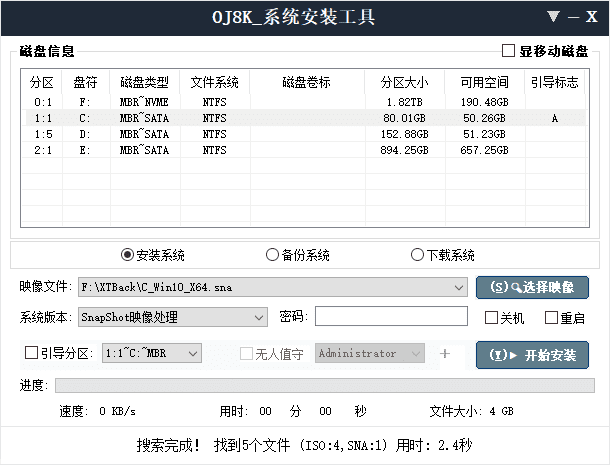Select the C: partition row
This screenshot has width=610, height=465.
pos(300,118)
